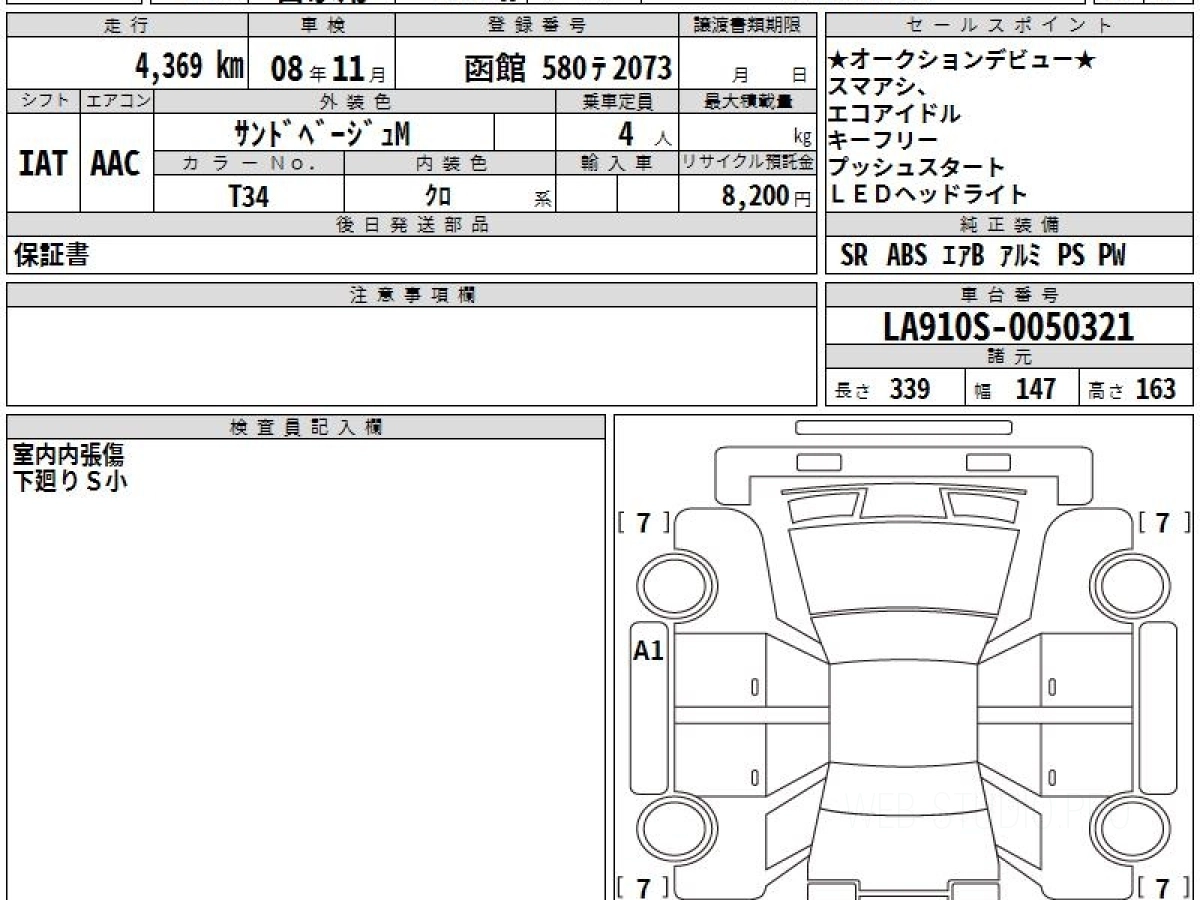Click the A1 damage mark on diagram

click(x=649, y=651)
